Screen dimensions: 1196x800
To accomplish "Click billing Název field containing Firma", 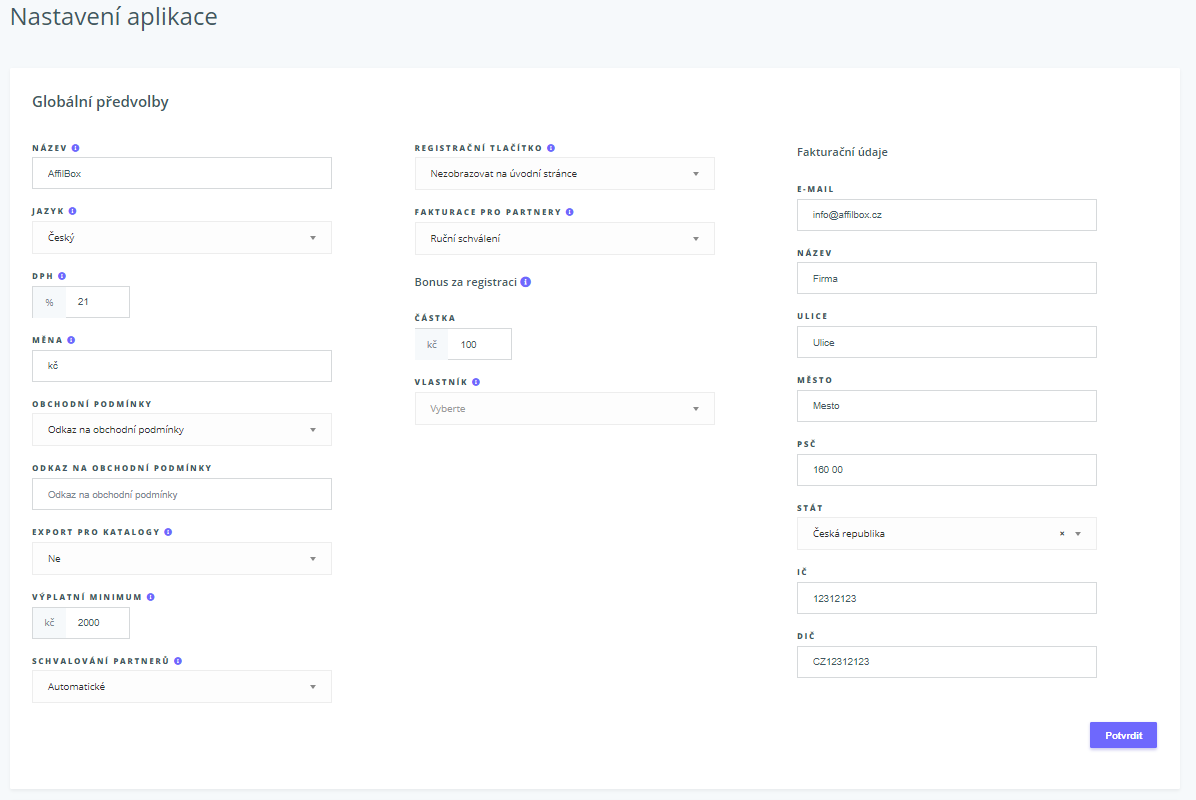I will tap(947, 278).
